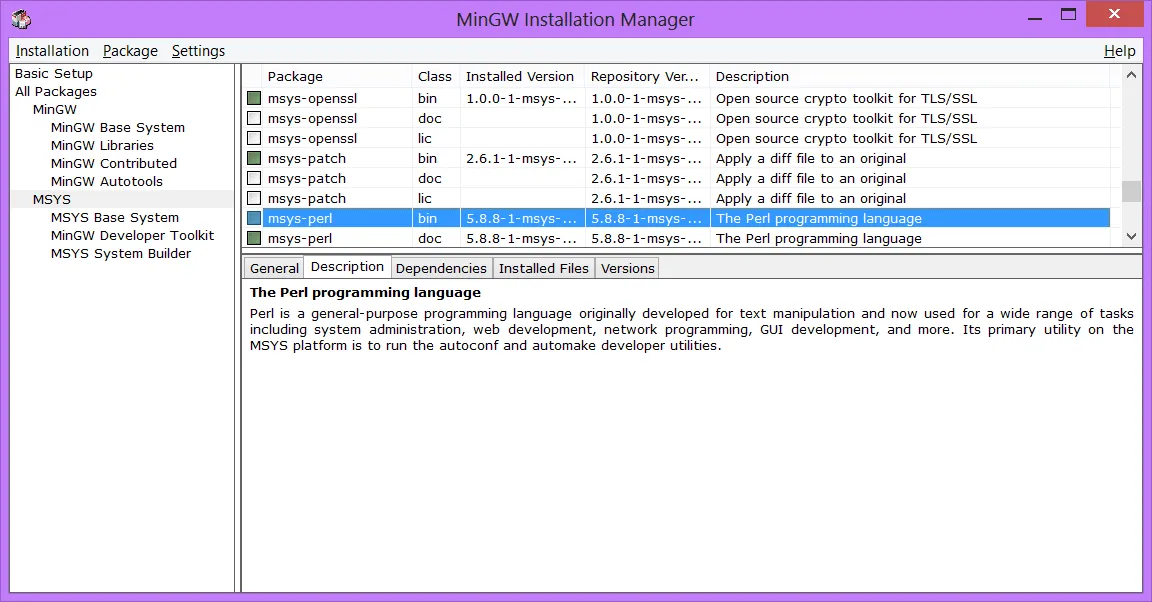Switch to the Dependencies tab
The image size is (1152, 602).
[441, 268]
